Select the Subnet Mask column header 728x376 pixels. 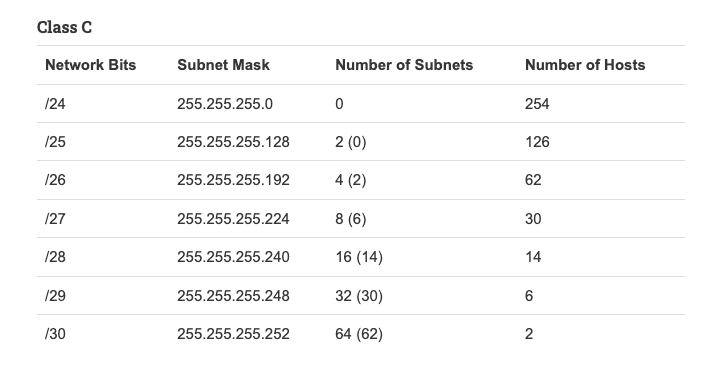click(x=223, y=65)
